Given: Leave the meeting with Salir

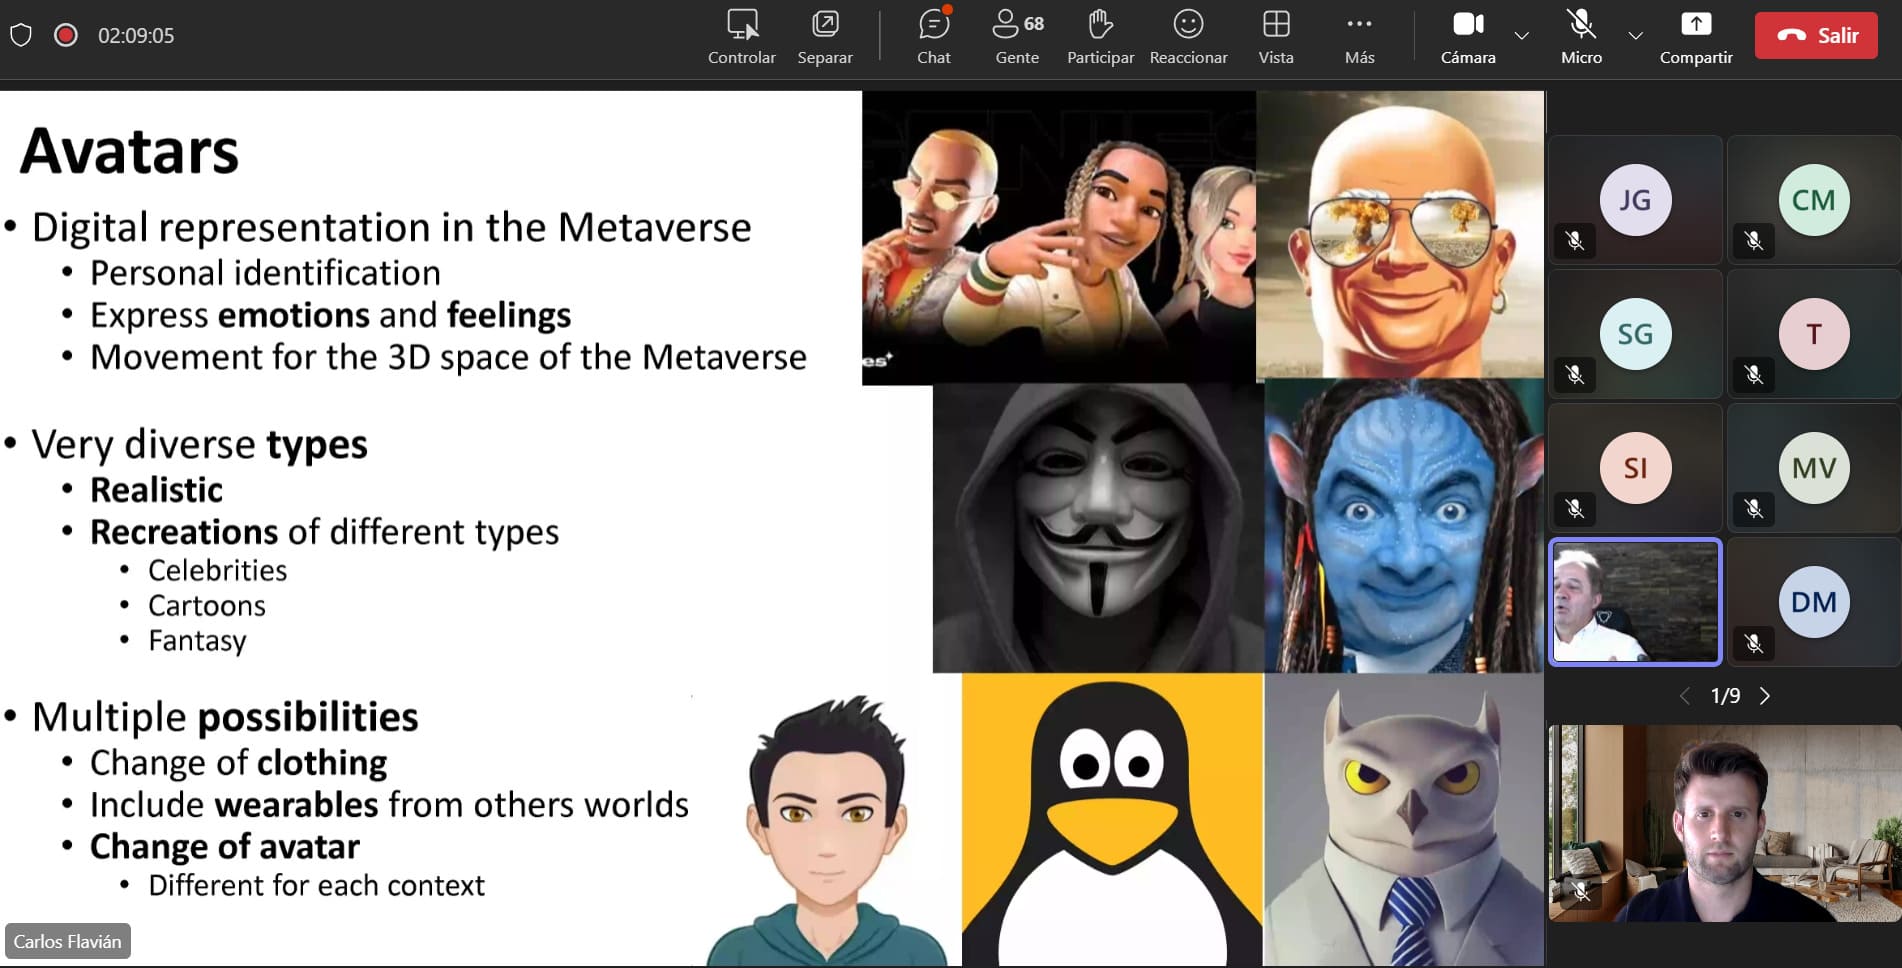Looking at the screenshot, I should (1816, 35).
